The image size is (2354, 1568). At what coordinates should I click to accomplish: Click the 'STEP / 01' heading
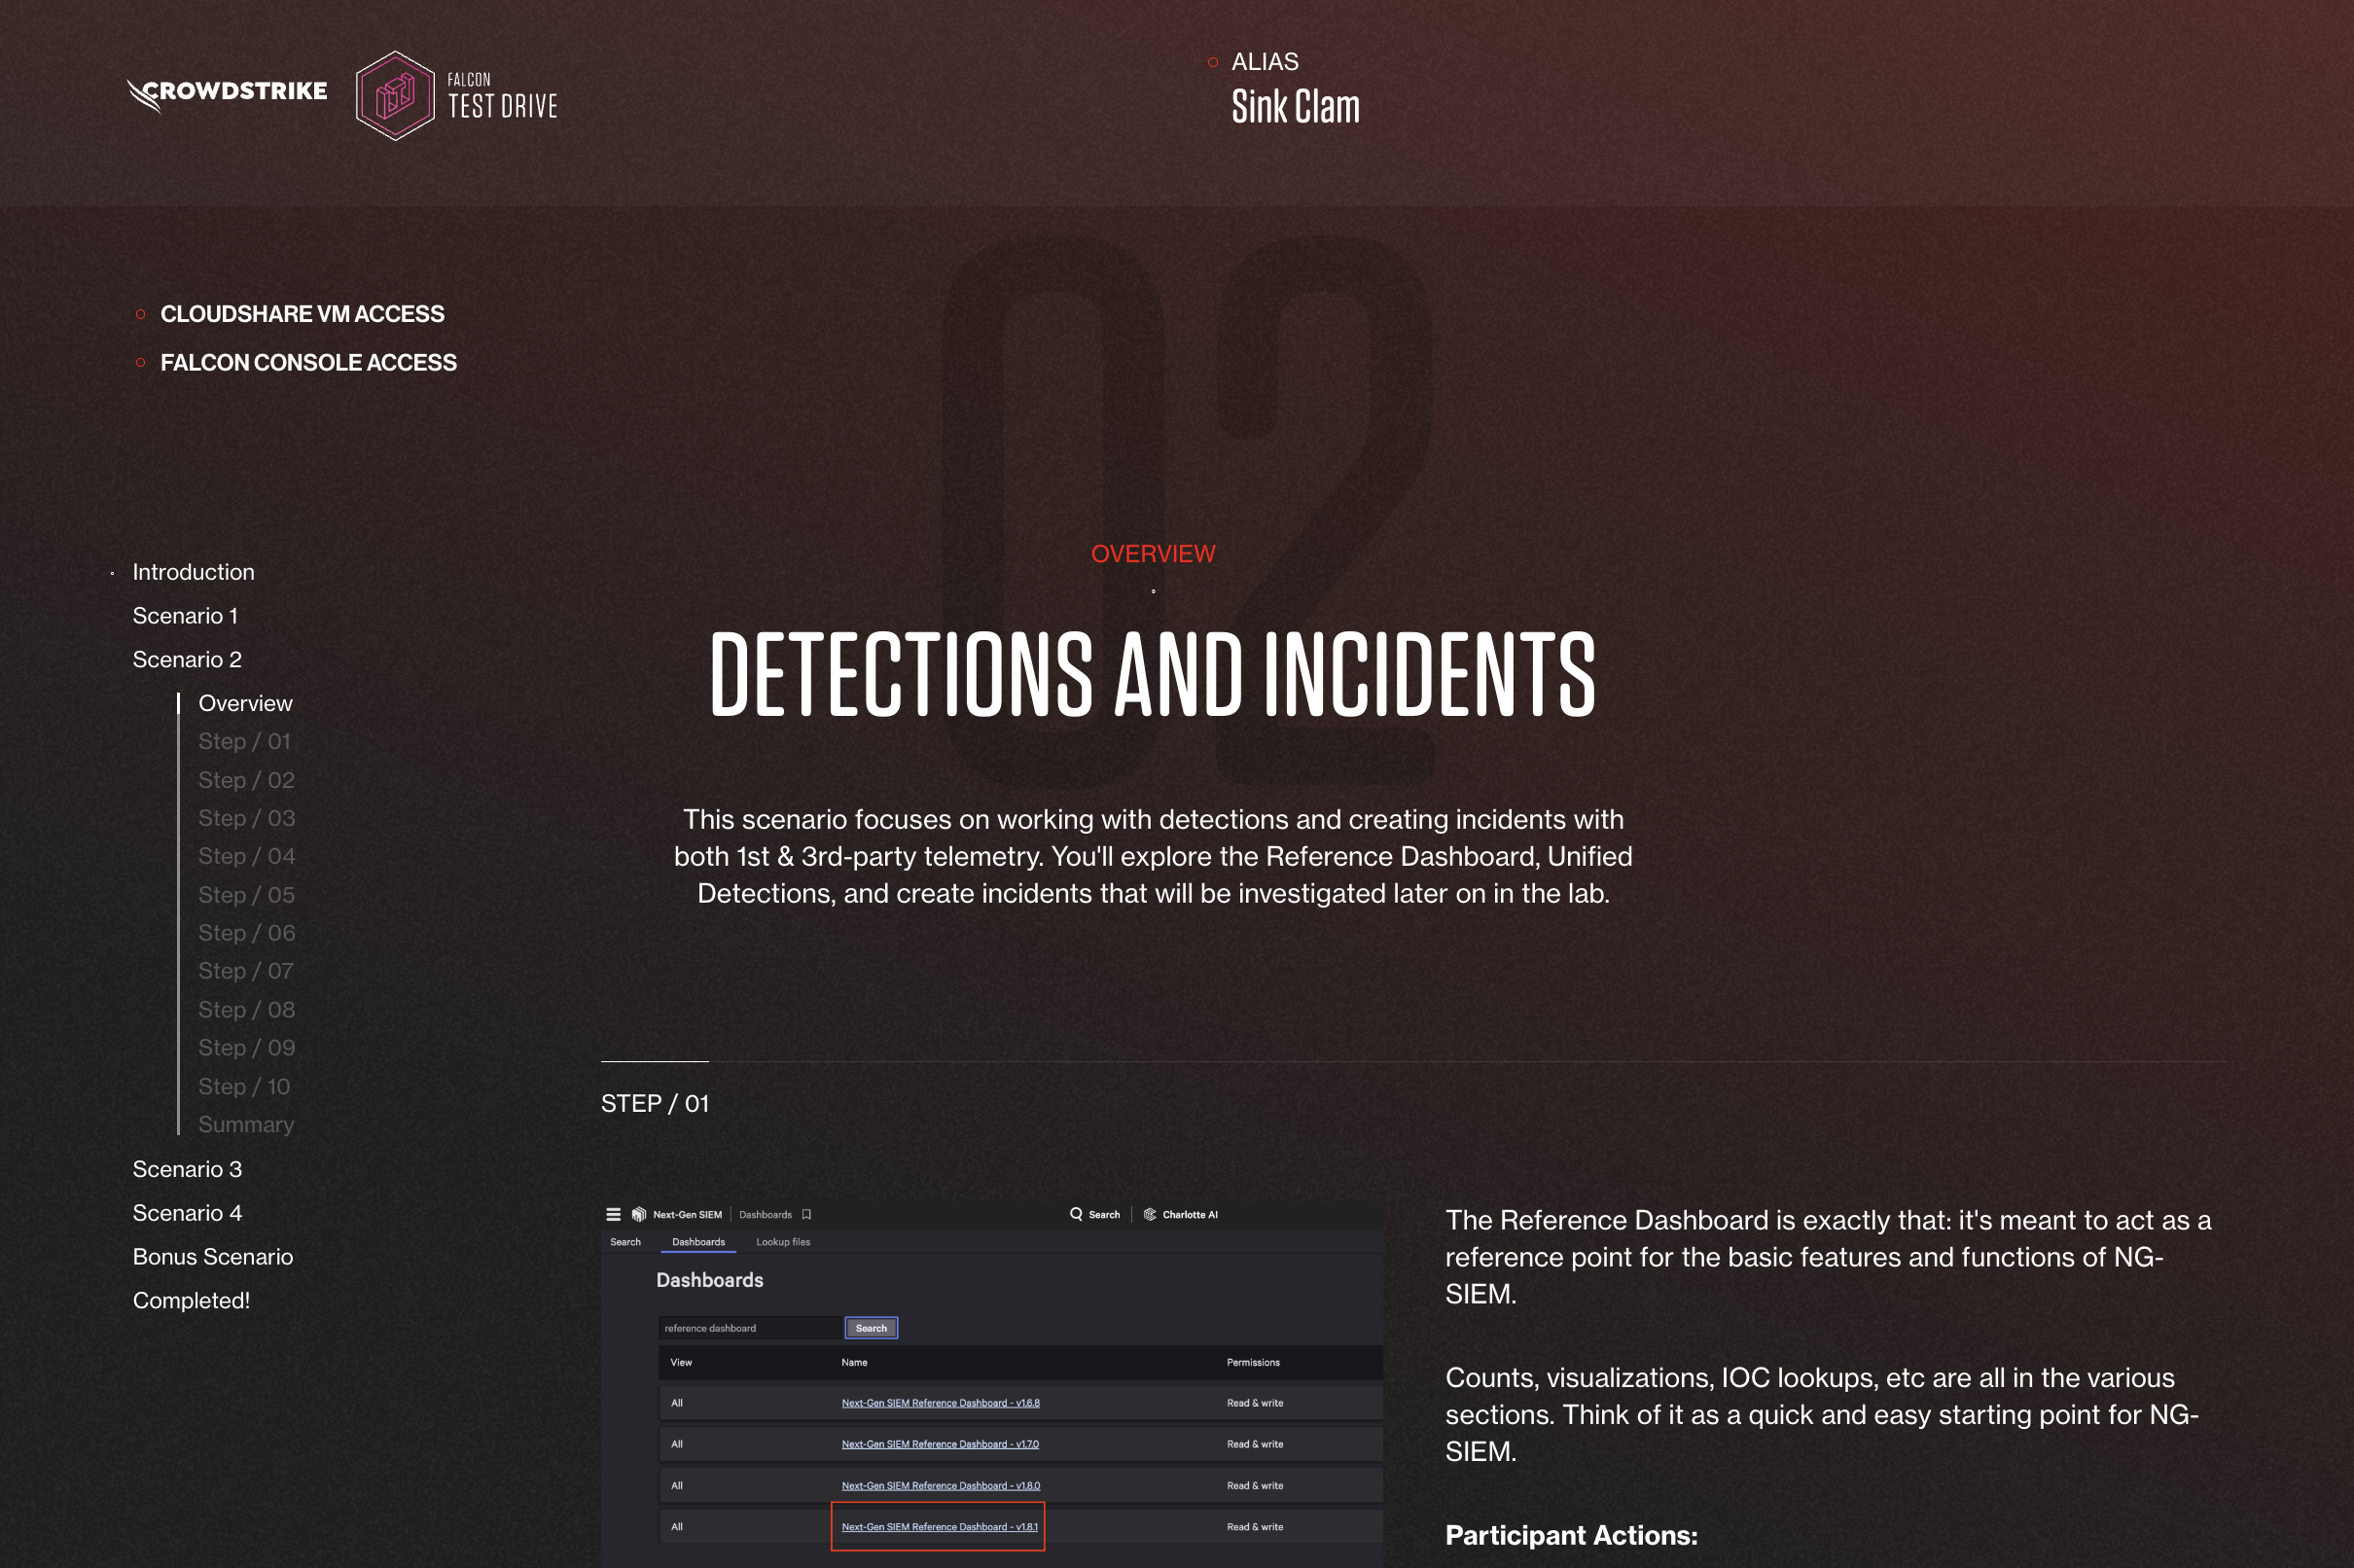(x=655, y=1103)
